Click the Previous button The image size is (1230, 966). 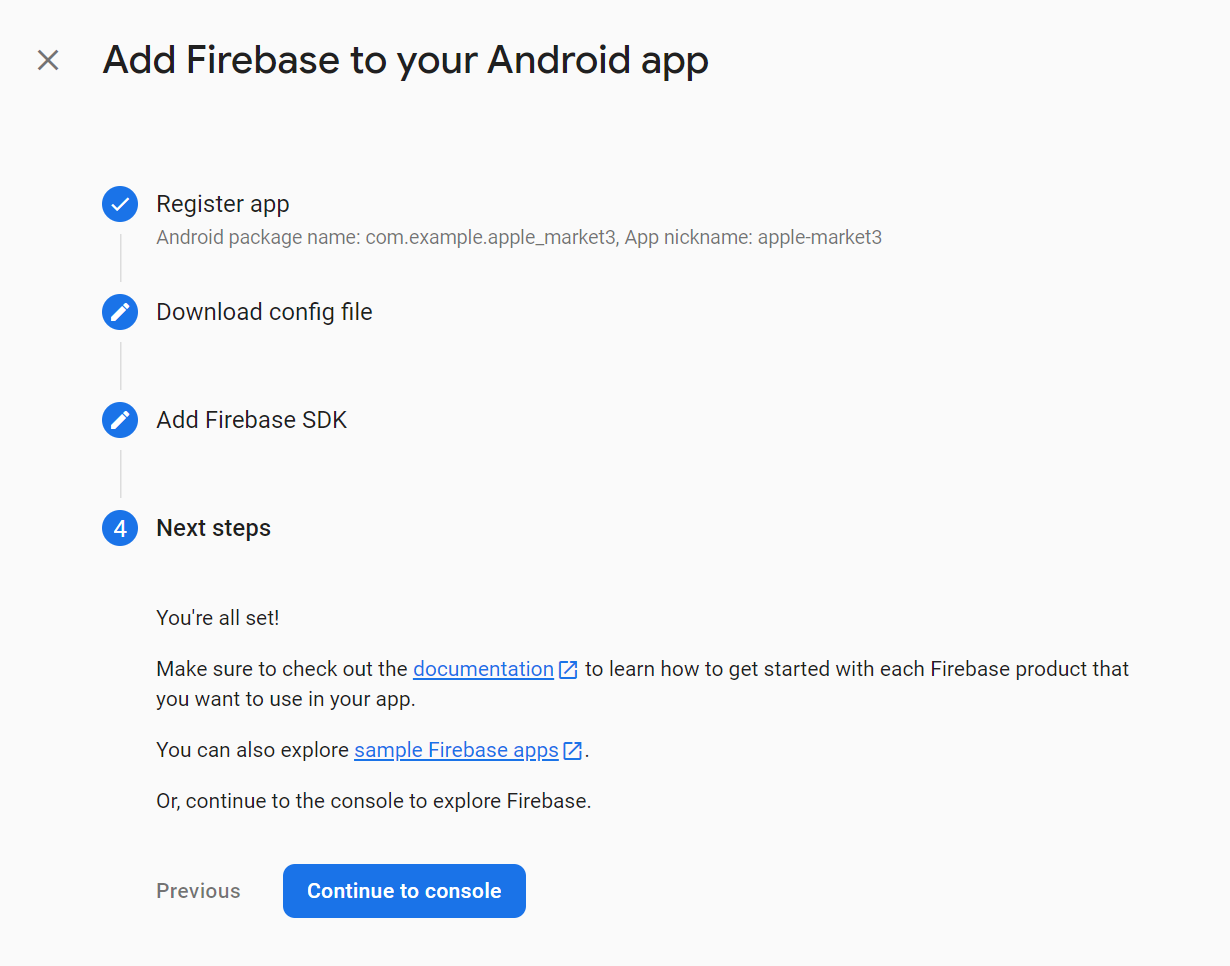[x=198, y=891]
